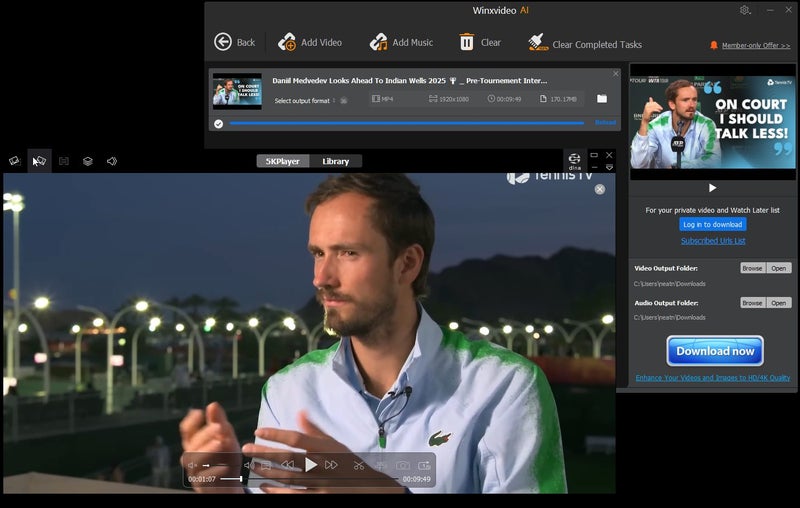Click the download progress bar
This screenshot has height=508, width=800.
(x=407, y=123)
